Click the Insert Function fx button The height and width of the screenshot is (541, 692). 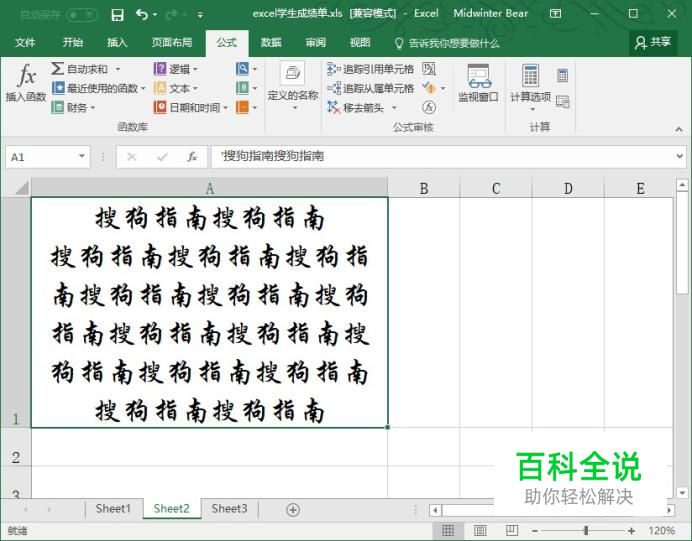[26, 82]
